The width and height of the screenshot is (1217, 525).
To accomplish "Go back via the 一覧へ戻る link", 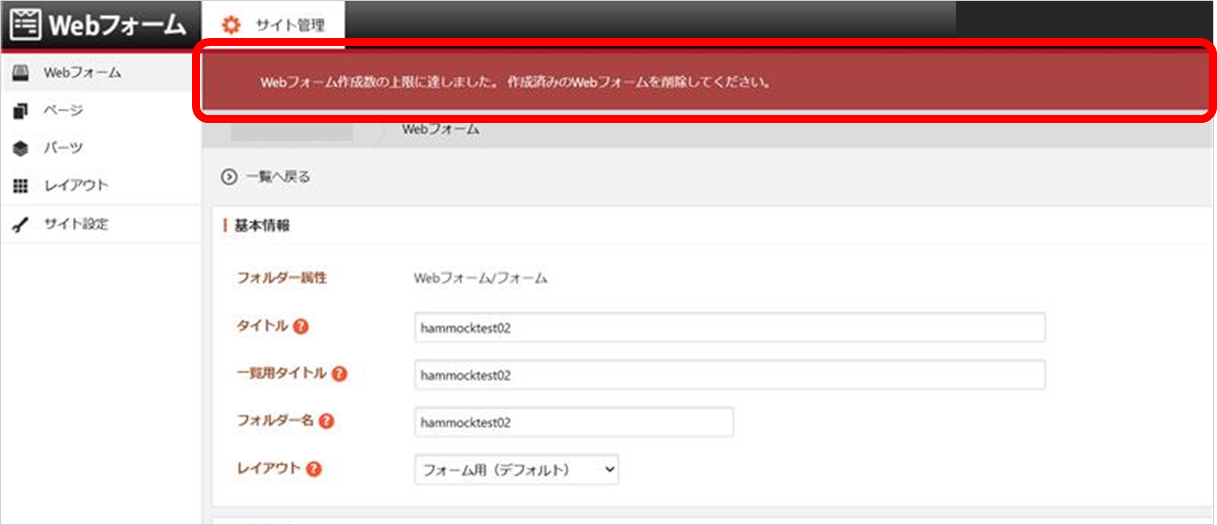I will [277, 177].
